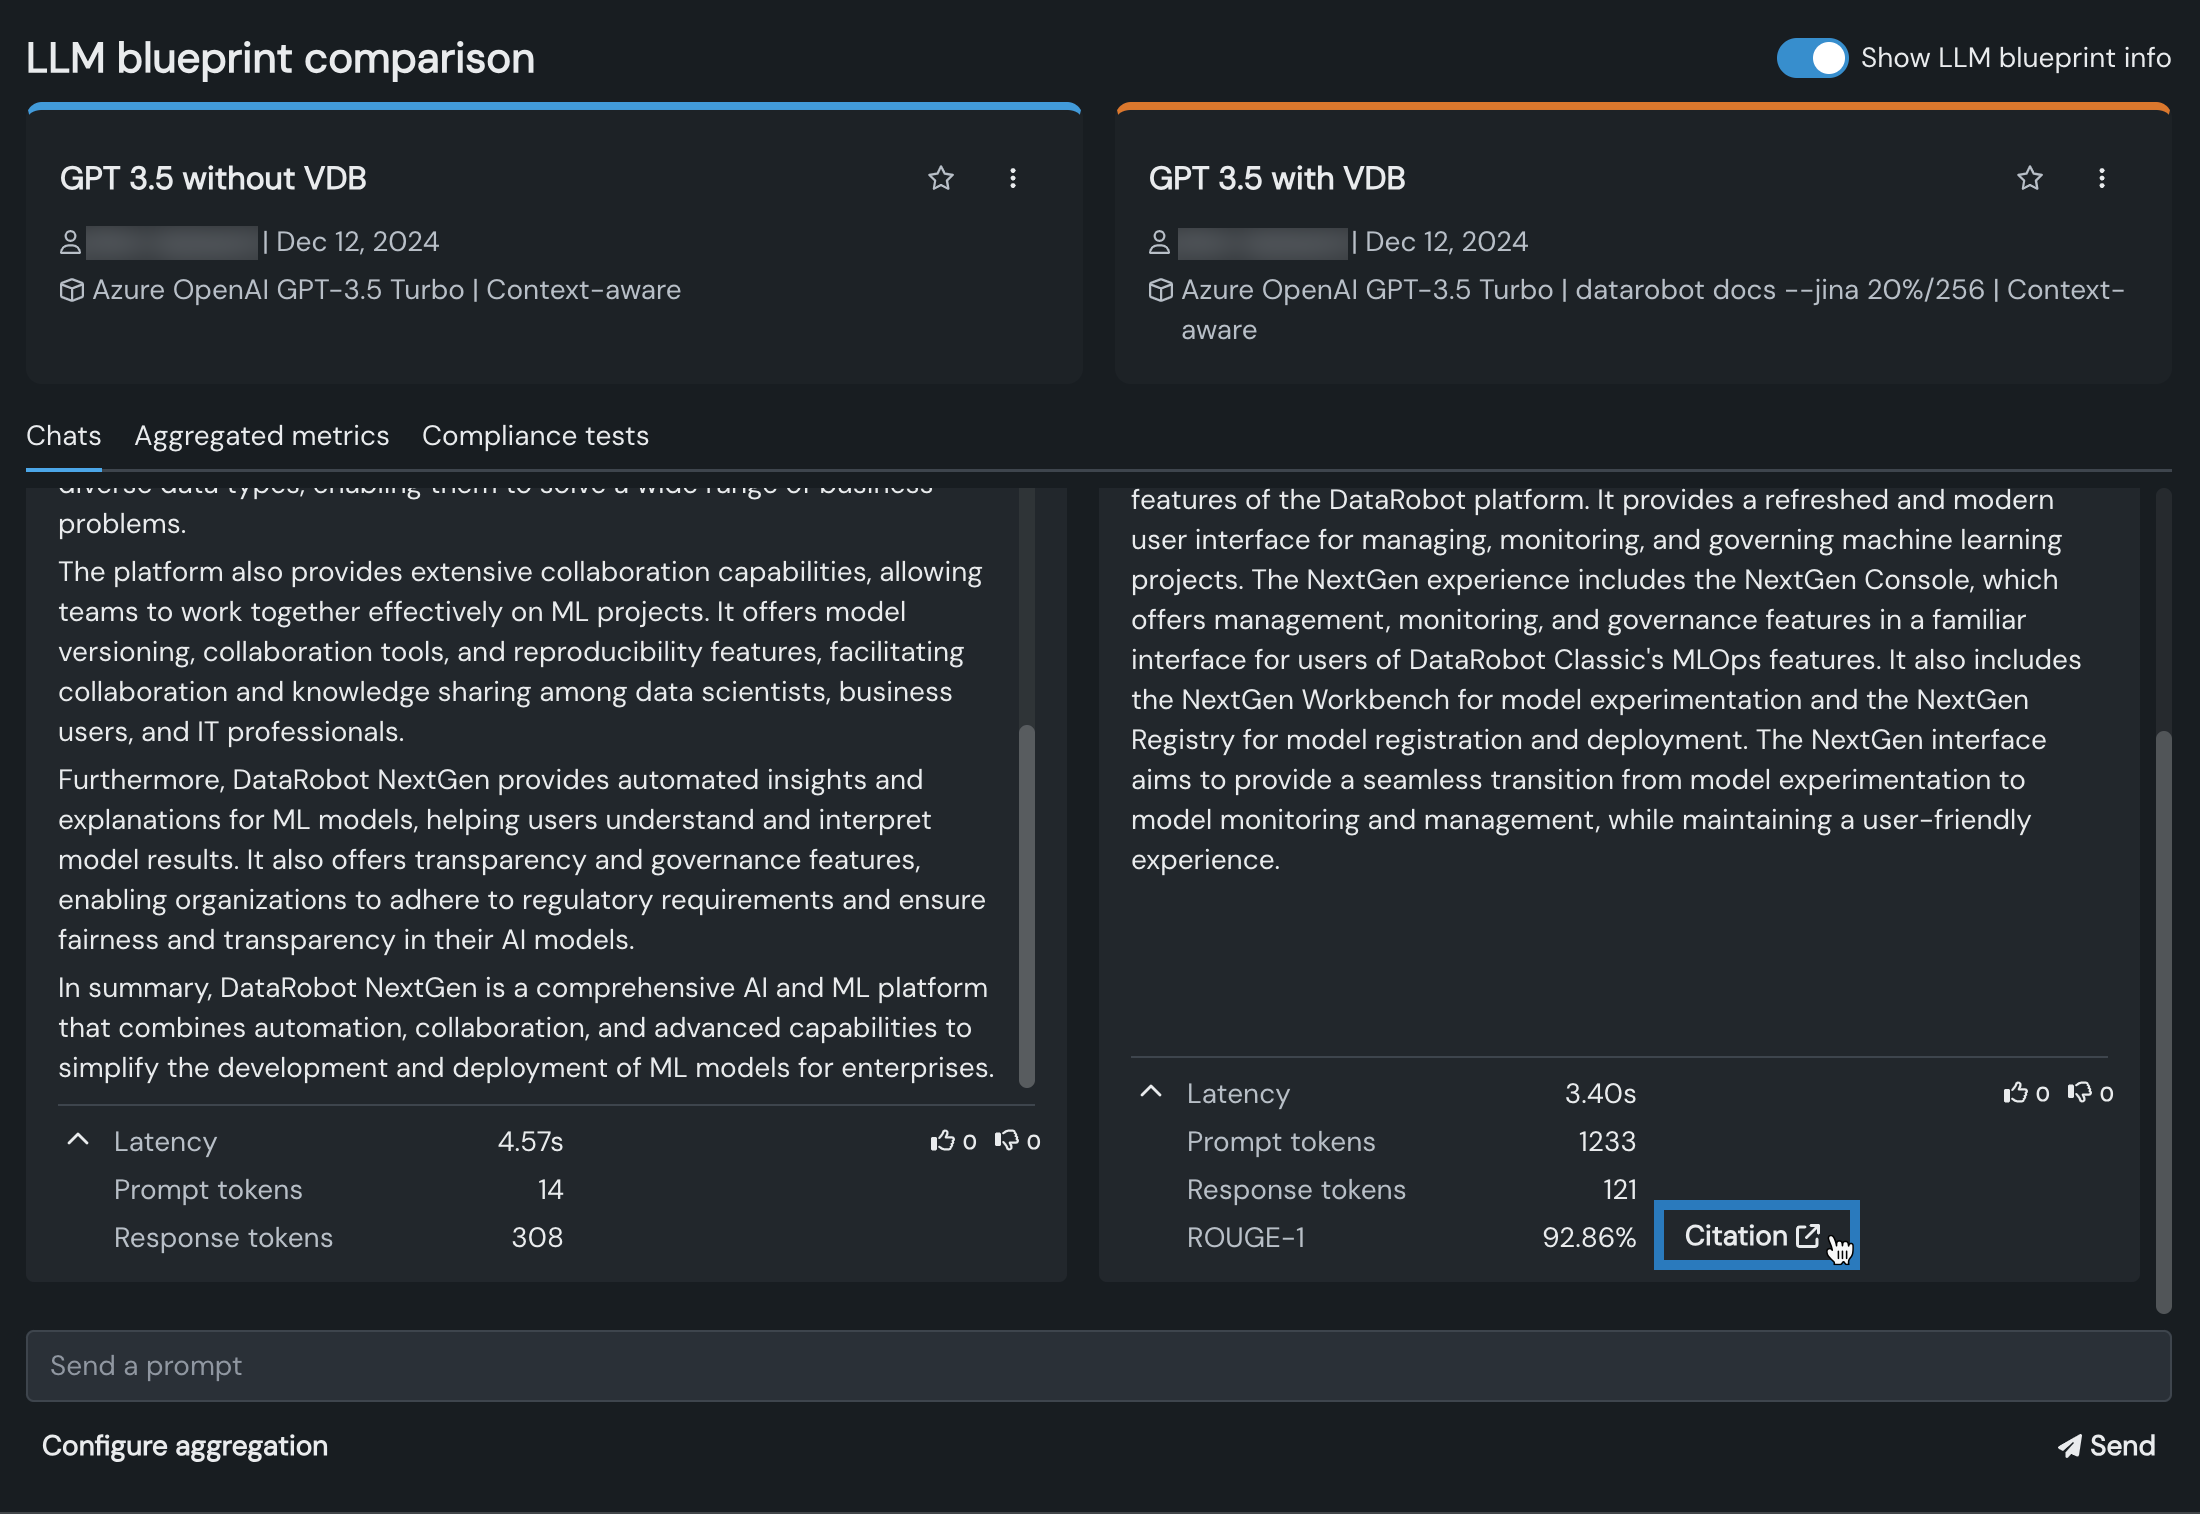Favorite the GPT 3.5 without VDB blueprint
Screen dimensions: 2200x1514
click(940, 179)
